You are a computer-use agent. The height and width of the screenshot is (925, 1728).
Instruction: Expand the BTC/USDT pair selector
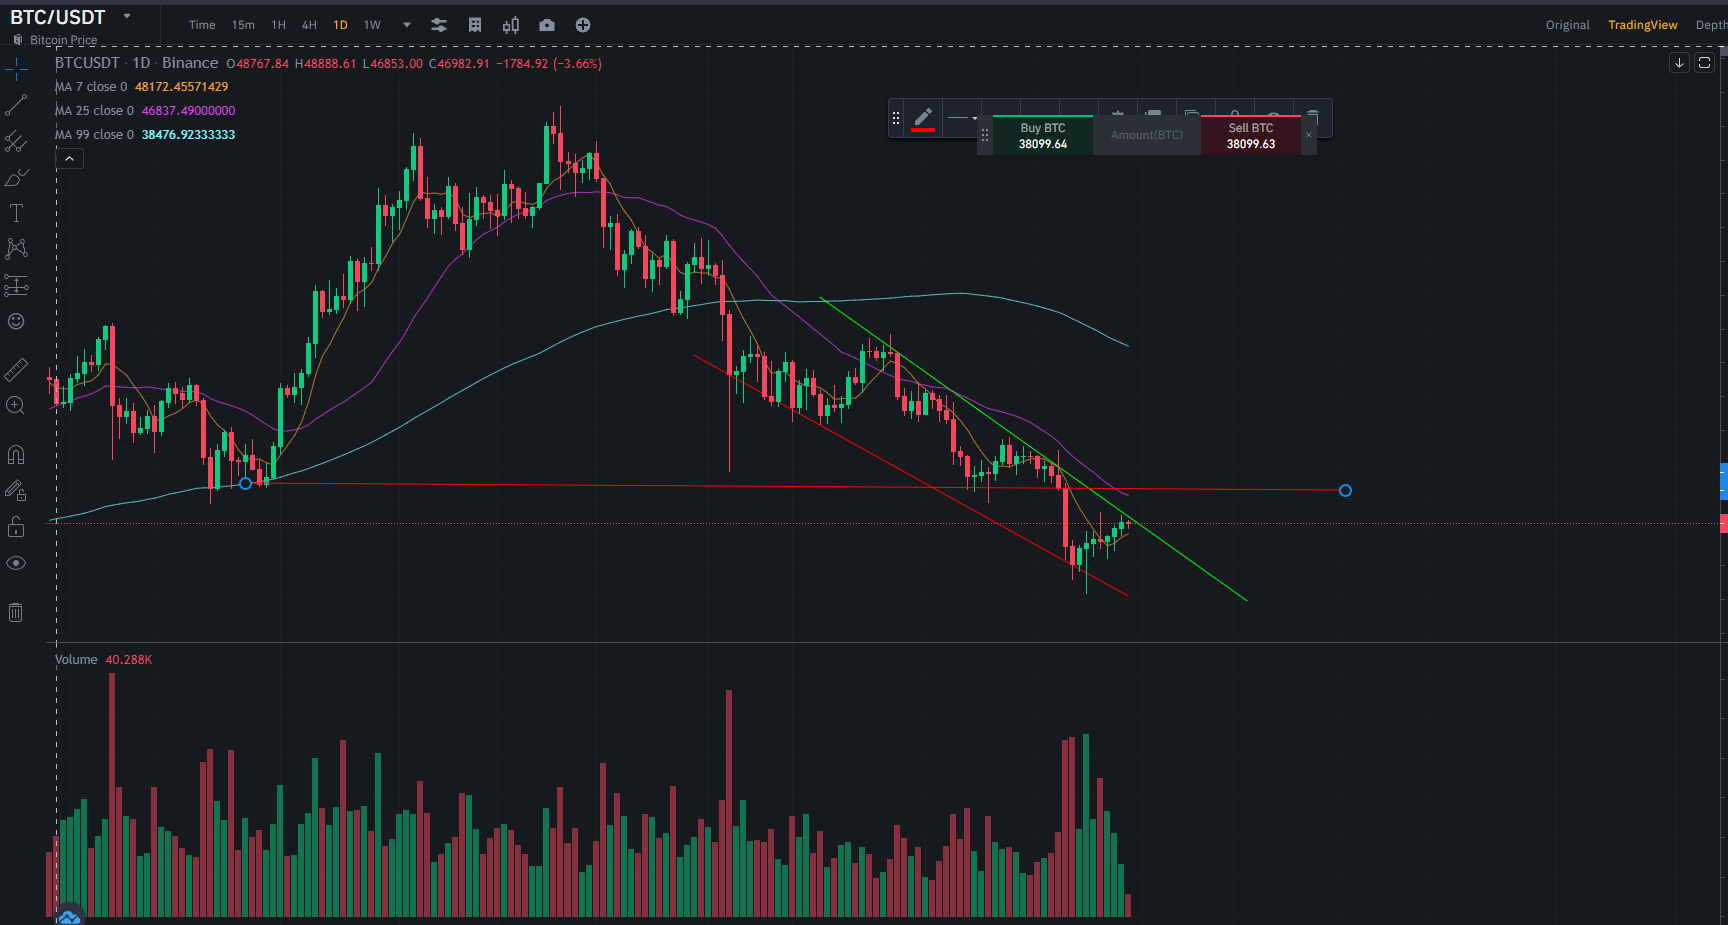[x=127, y=16]
